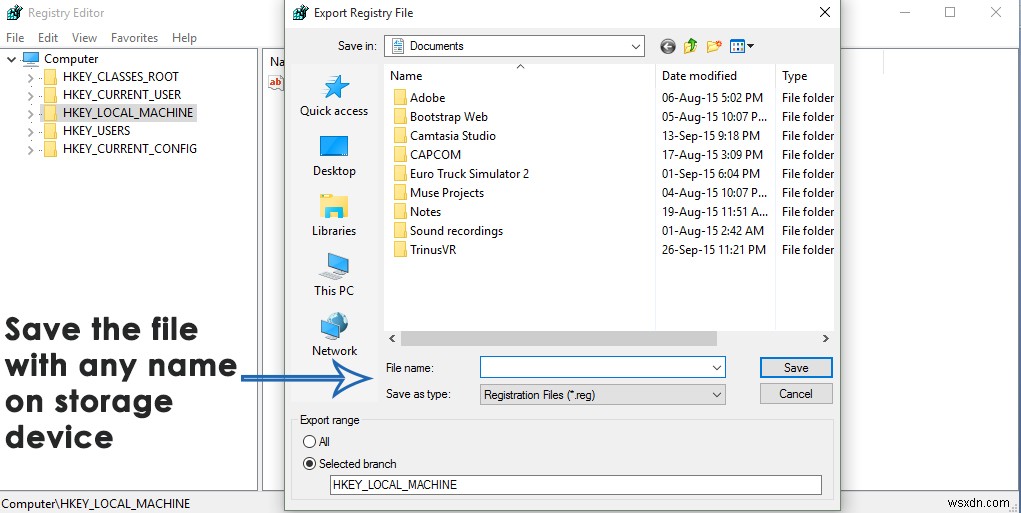Select Quick access in places bar
This screenshot has height=513, width=1021.
click(x=334, y=96)
